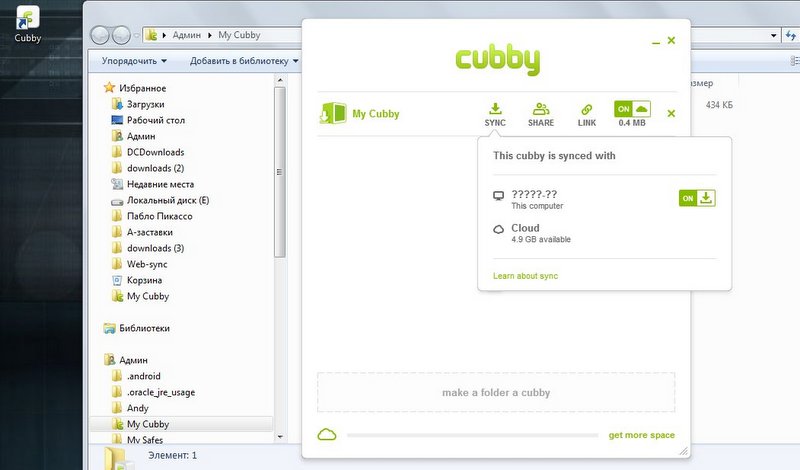This screenshot has height=470, width=800.
Task: Click the cubby logo
Action: (497, 61)
